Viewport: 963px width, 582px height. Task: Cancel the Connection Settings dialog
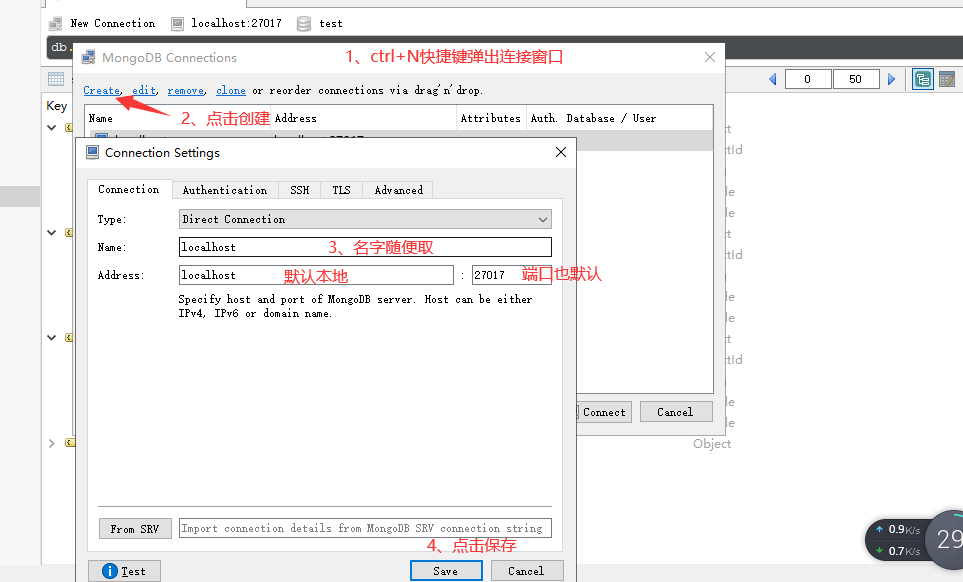(x=527, y=571)
